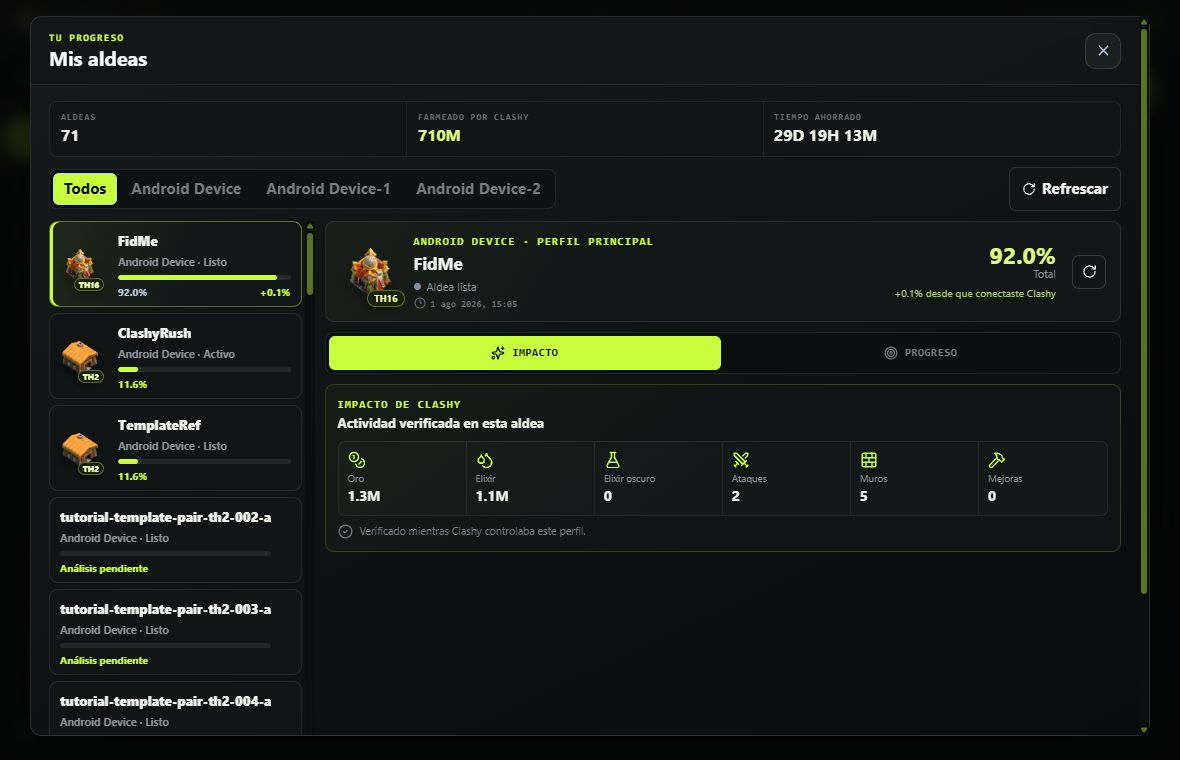Refresh FidMe village with the reload icon

(1089, 272)
